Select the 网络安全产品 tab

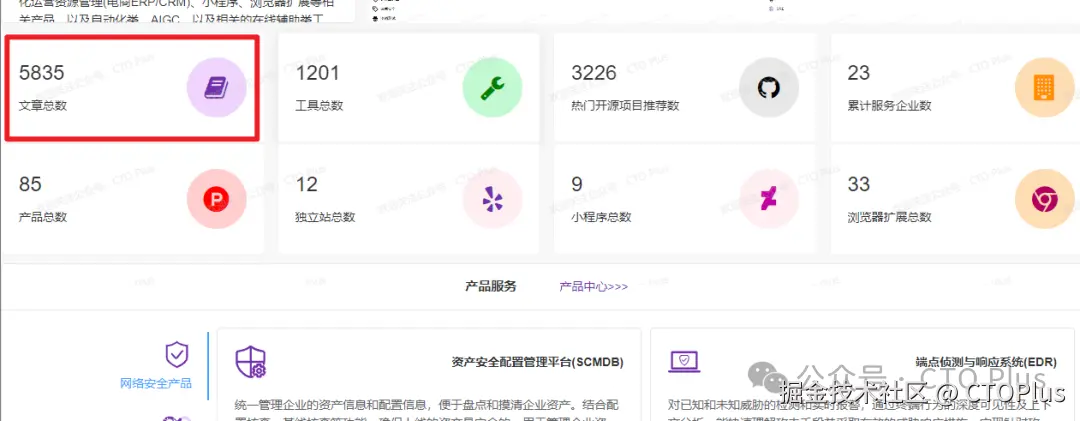pos(156,383)
